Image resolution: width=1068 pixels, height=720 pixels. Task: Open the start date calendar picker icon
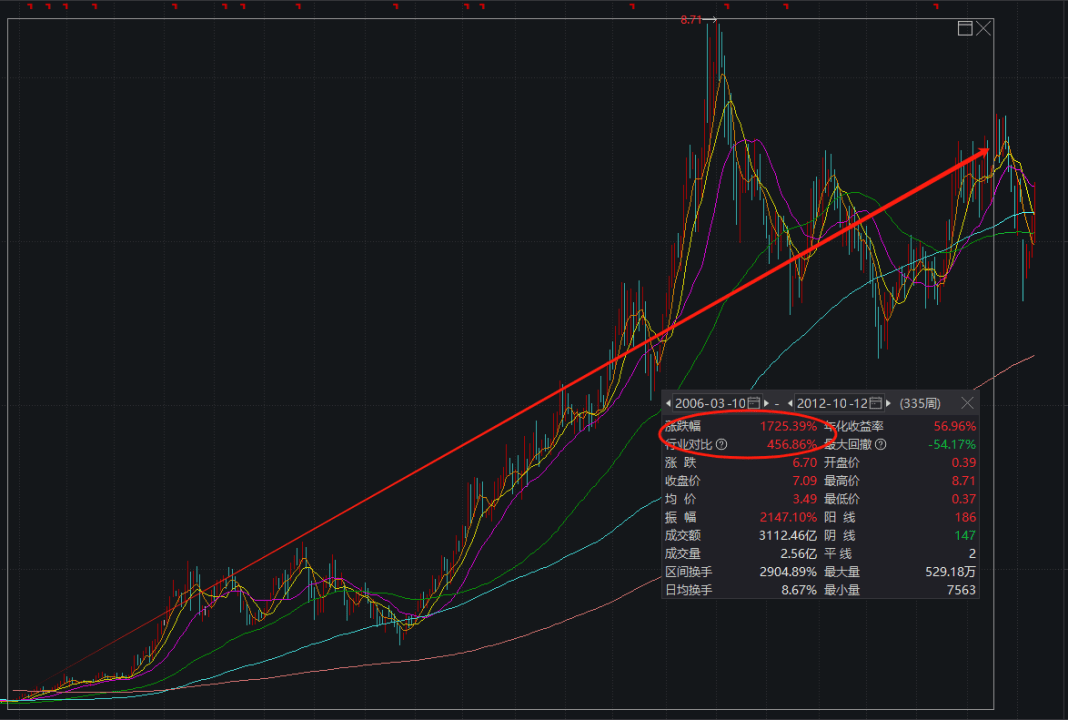(754, 403)
